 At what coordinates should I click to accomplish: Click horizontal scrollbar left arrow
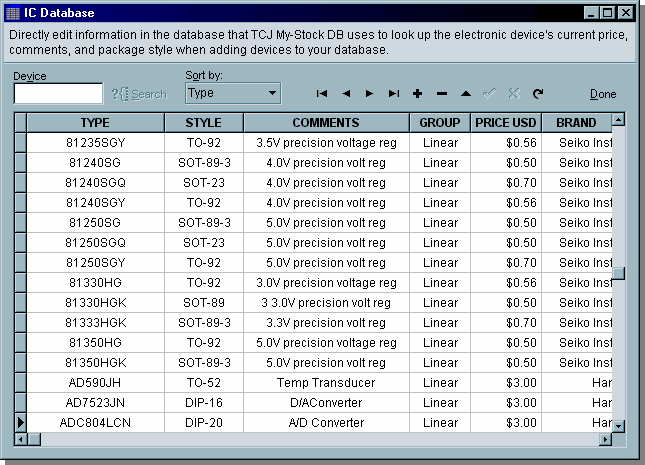point(21,439)
